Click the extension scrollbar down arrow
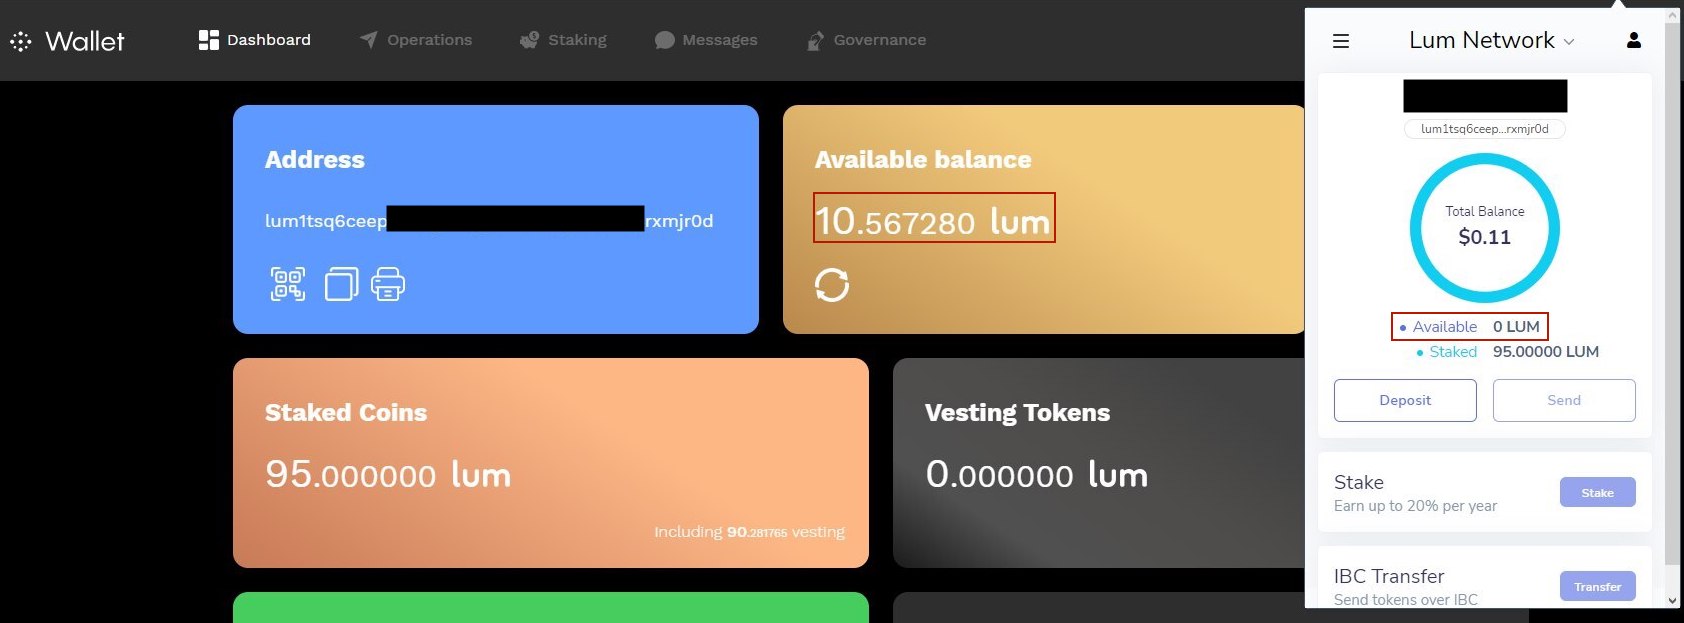Image resolution: width=1684 pixels, height=623 pixels. click(x=1673, y=600)
